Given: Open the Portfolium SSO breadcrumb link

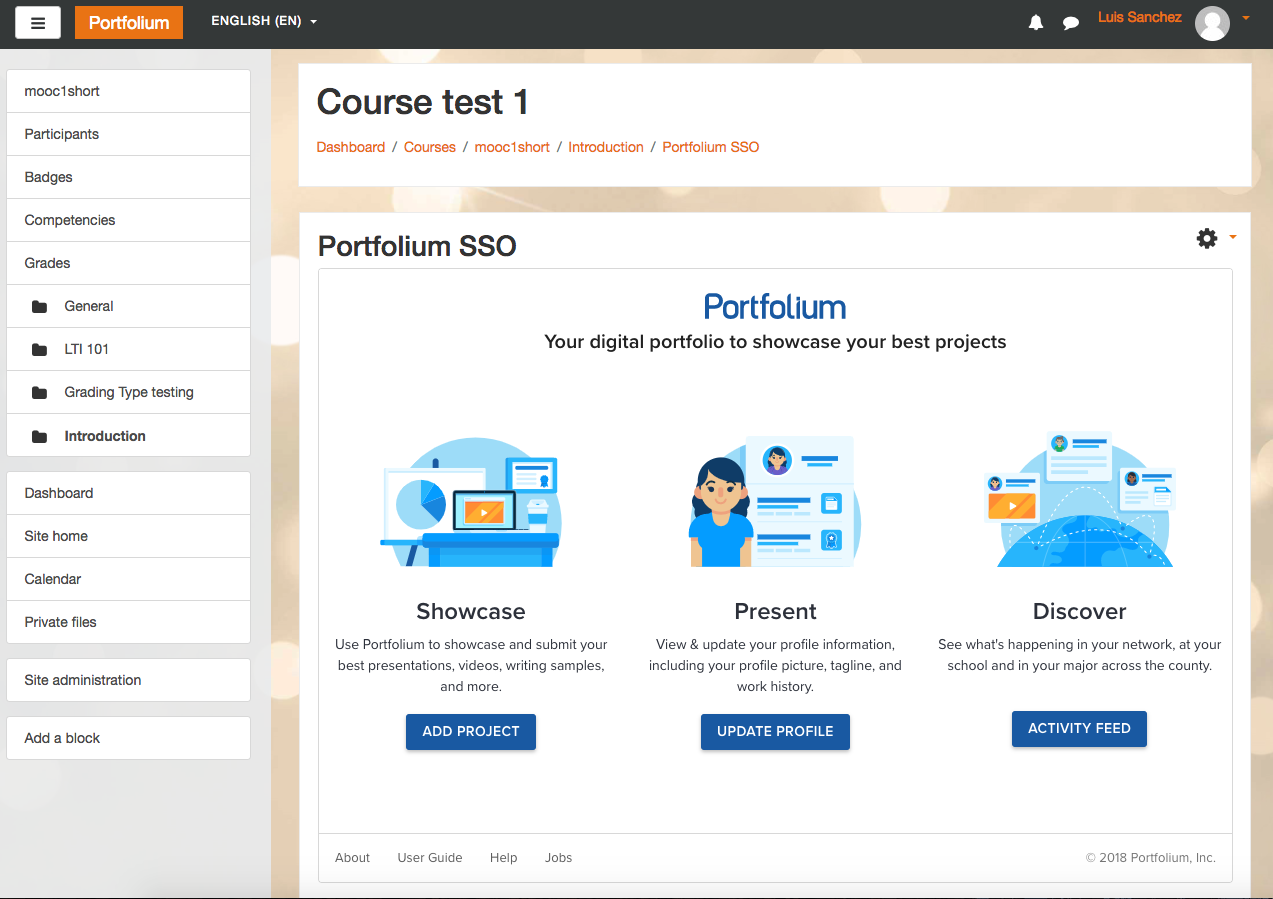Looking at the screenshot, I should point(711,147).
